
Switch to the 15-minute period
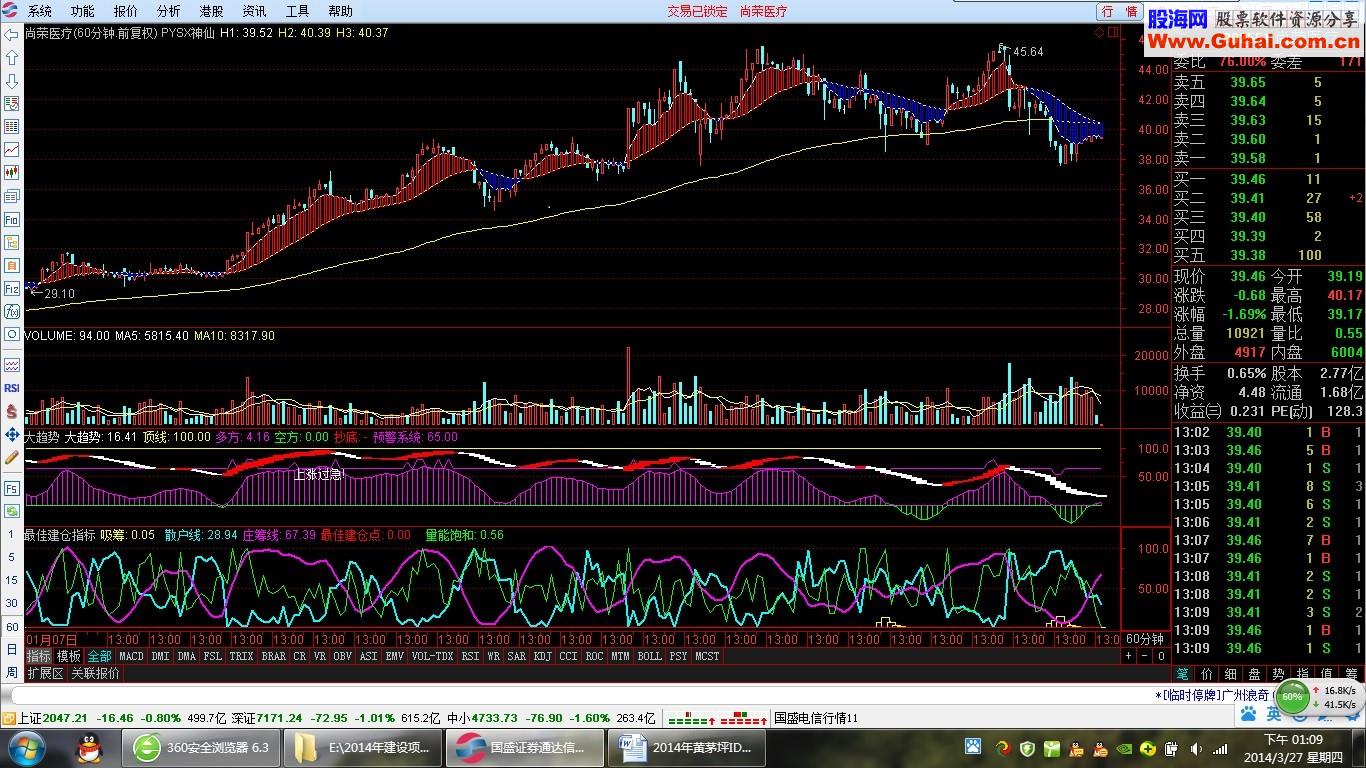tap(12, 580)
